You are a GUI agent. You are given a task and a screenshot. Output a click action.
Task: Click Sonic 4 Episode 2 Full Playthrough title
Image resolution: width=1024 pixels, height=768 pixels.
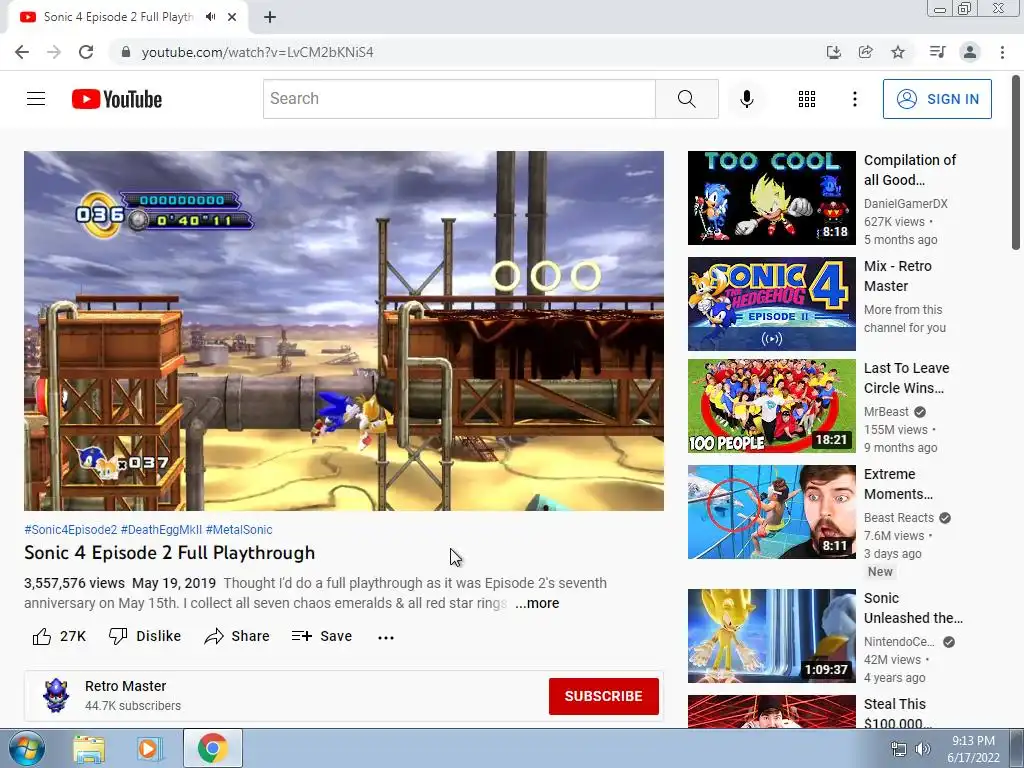170,553
